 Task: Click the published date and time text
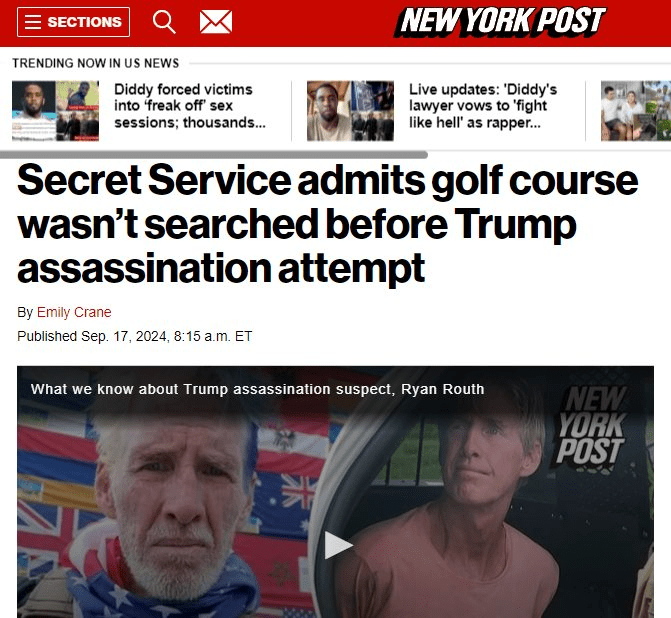[134, 336]
